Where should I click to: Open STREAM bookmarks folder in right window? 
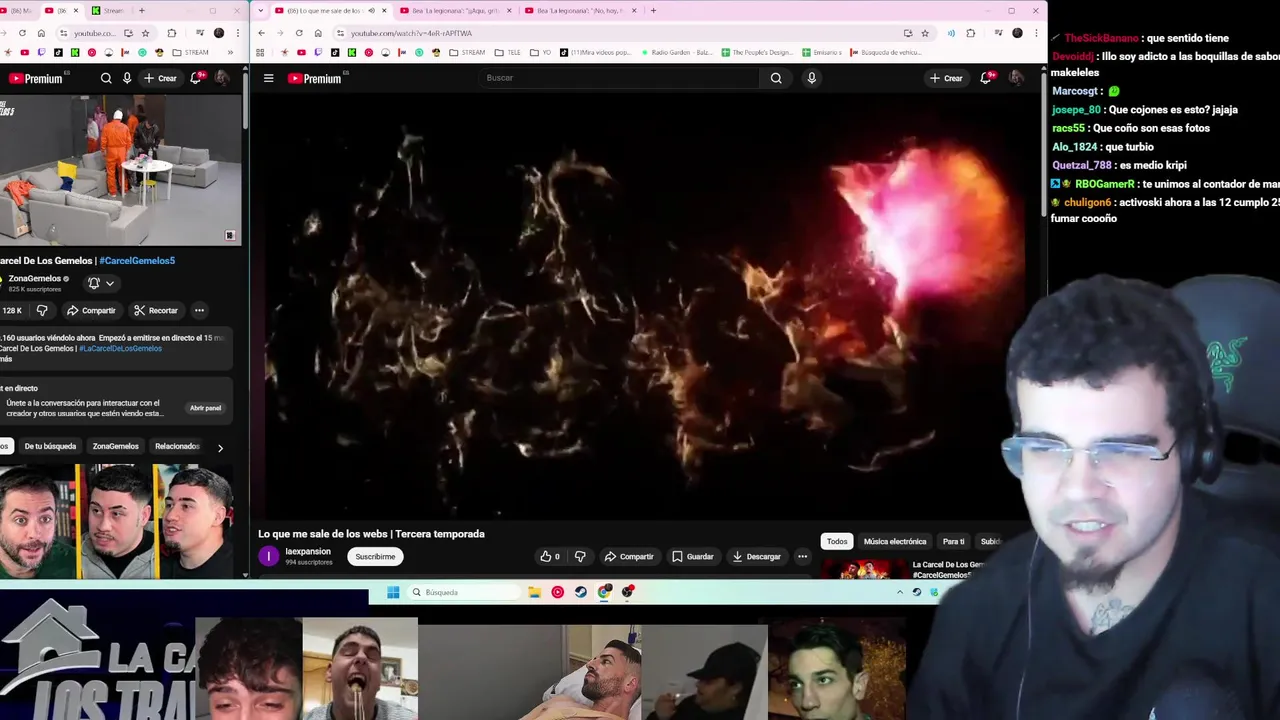pyautogui.click(x=467, y=52)
